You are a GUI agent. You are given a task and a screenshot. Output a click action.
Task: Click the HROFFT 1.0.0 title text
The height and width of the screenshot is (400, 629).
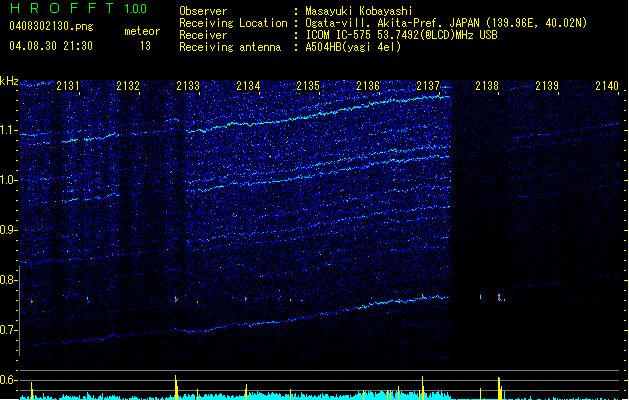(x=78, y=8)
